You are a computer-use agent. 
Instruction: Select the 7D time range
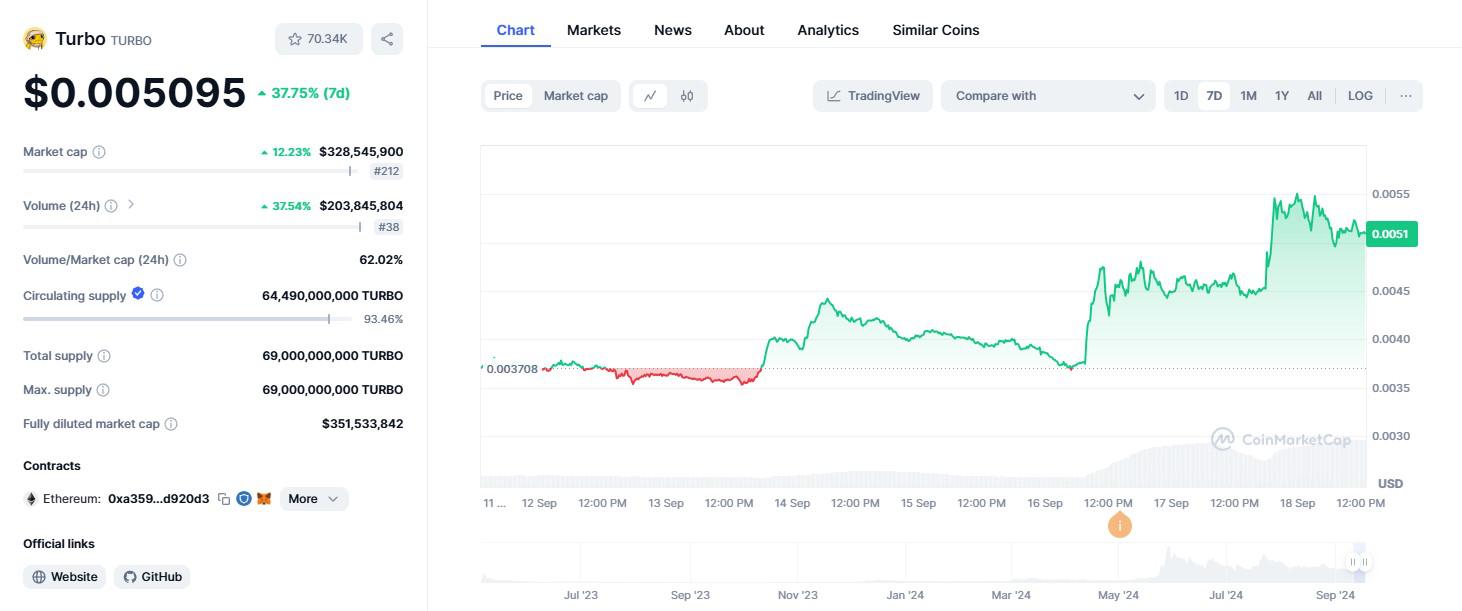pyautogui.click(x=1214, y=96)
